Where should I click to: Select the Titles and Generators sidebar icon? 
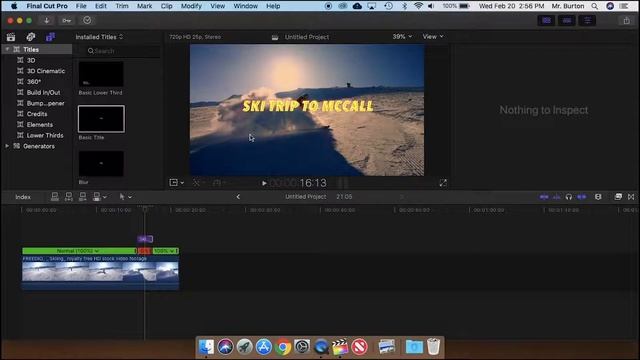click(50, 37)
